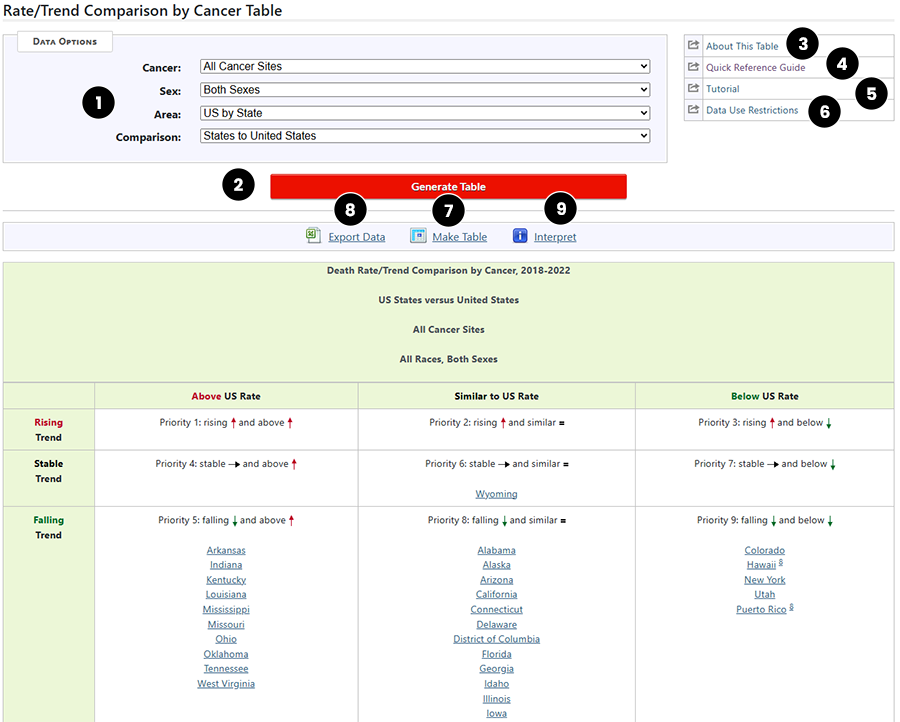Open the Cancer dropdown showing All Cancer Sites

(424, 67)
